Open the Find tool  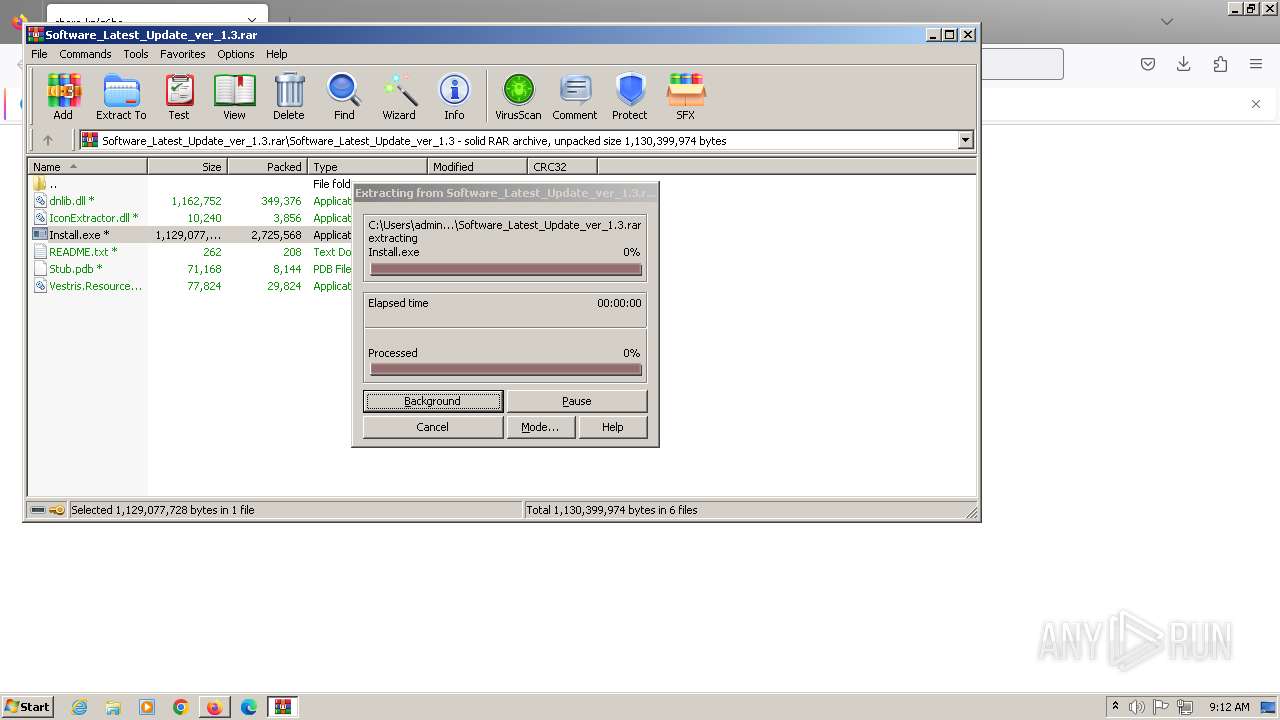pos(344,97)
